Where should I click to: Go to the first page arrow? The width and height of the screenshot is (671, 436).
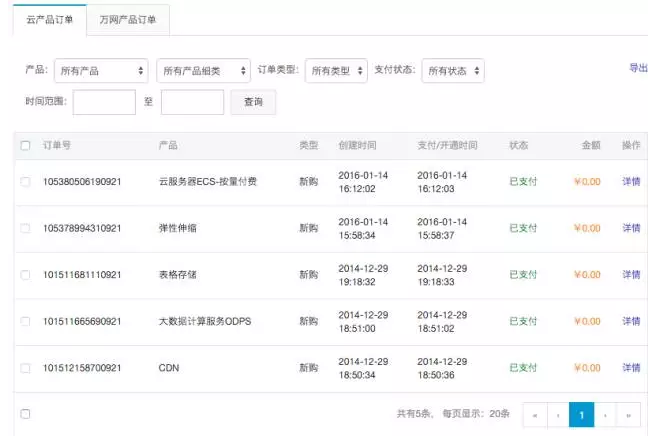tap(535, 414)
